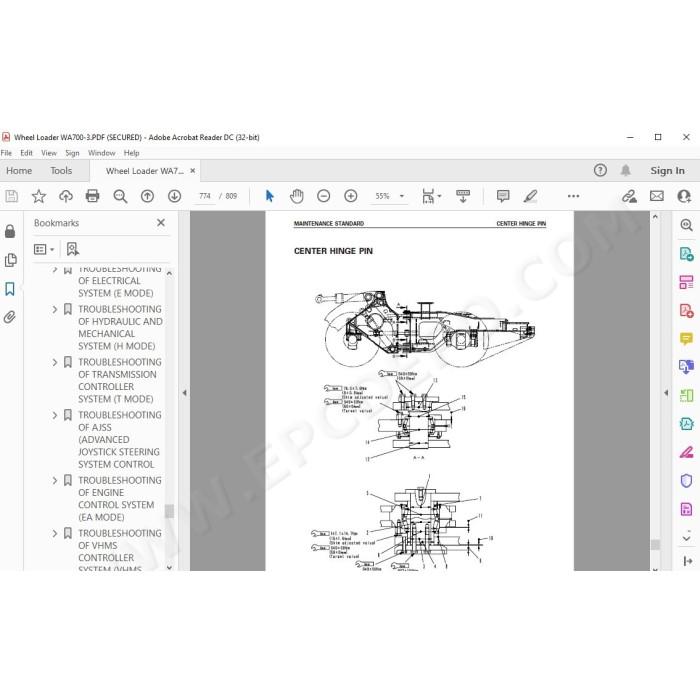This screenshot has height=700, width=700.
Task: Select the highlight text pen tool
Action: pos(530,196)
